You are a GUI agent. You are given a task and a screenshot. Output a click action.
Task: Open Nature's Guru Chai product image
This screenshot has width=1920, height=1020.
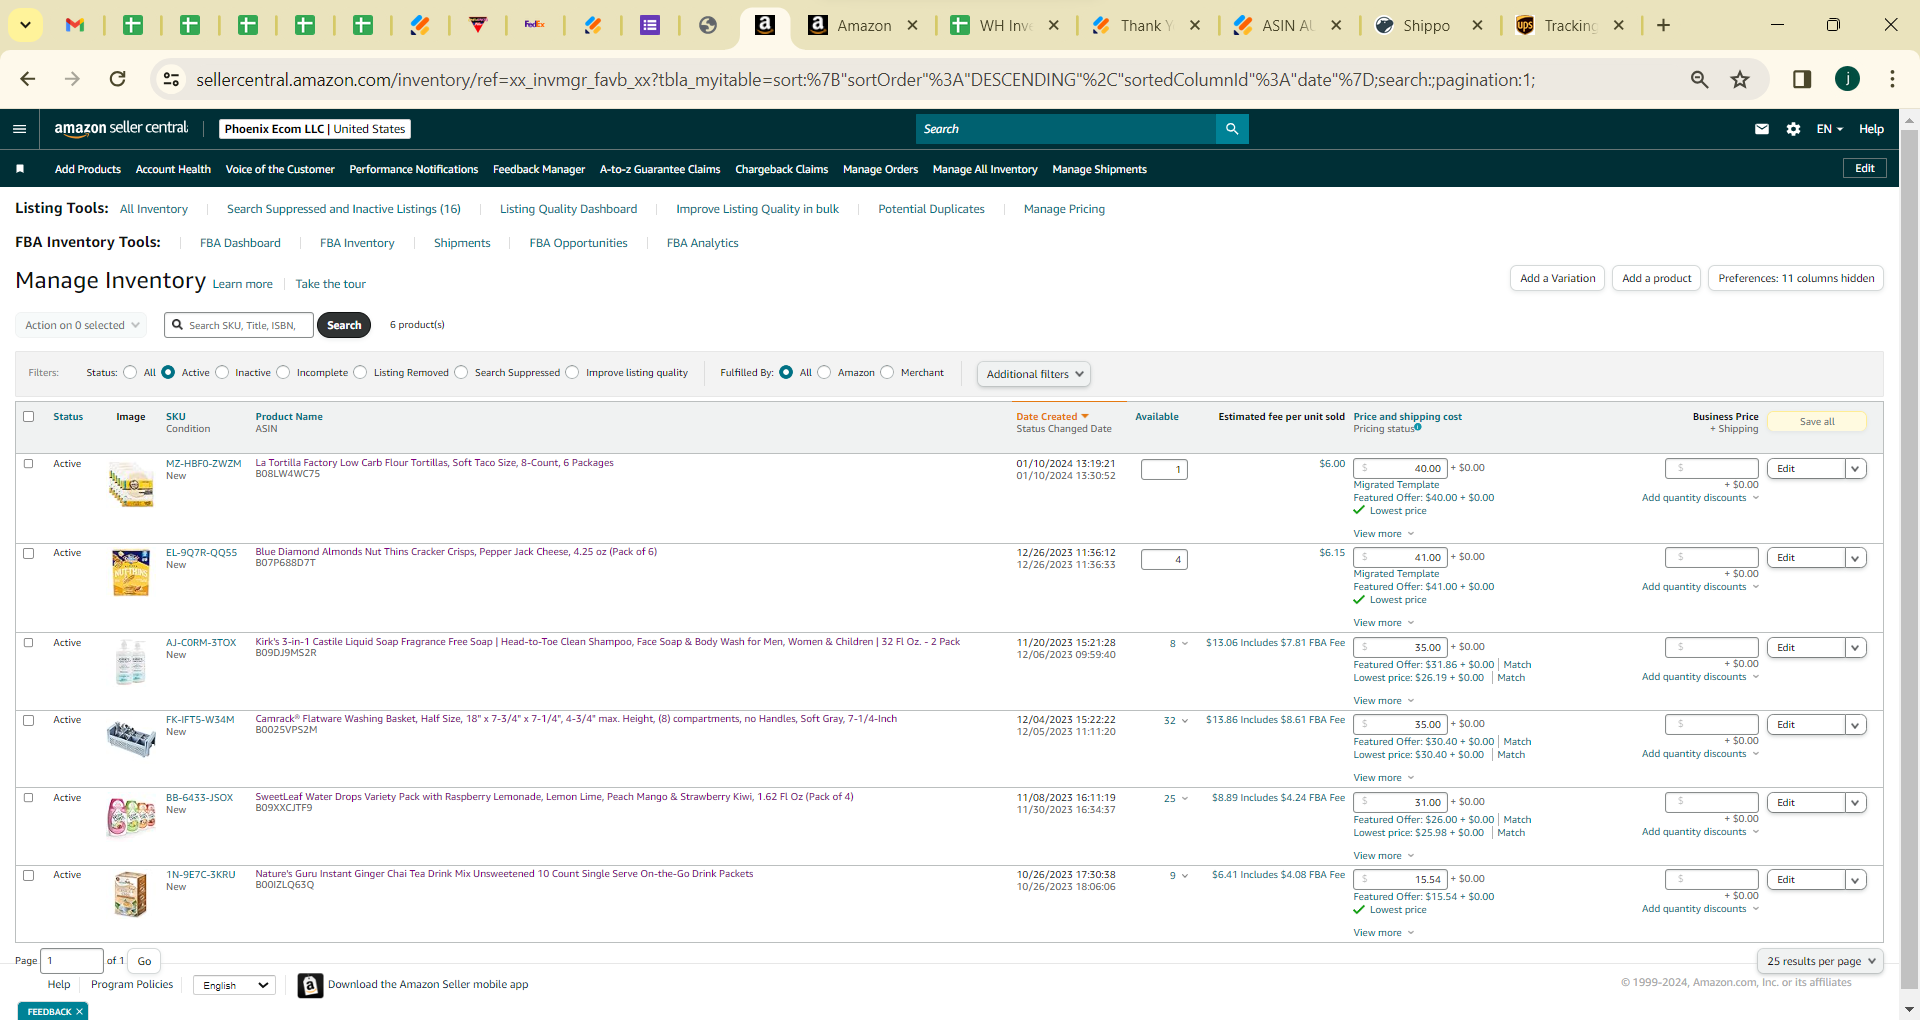point(131,894)
